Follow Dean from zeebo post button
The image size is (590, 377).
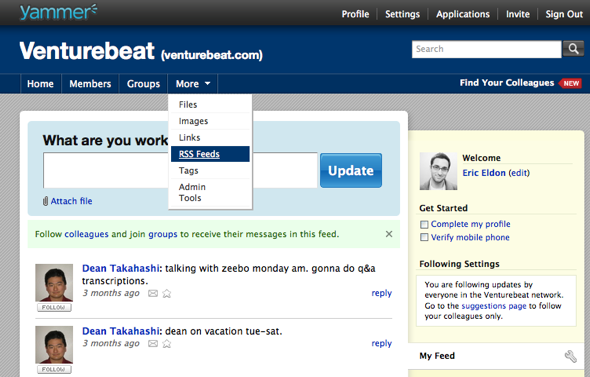54,307
